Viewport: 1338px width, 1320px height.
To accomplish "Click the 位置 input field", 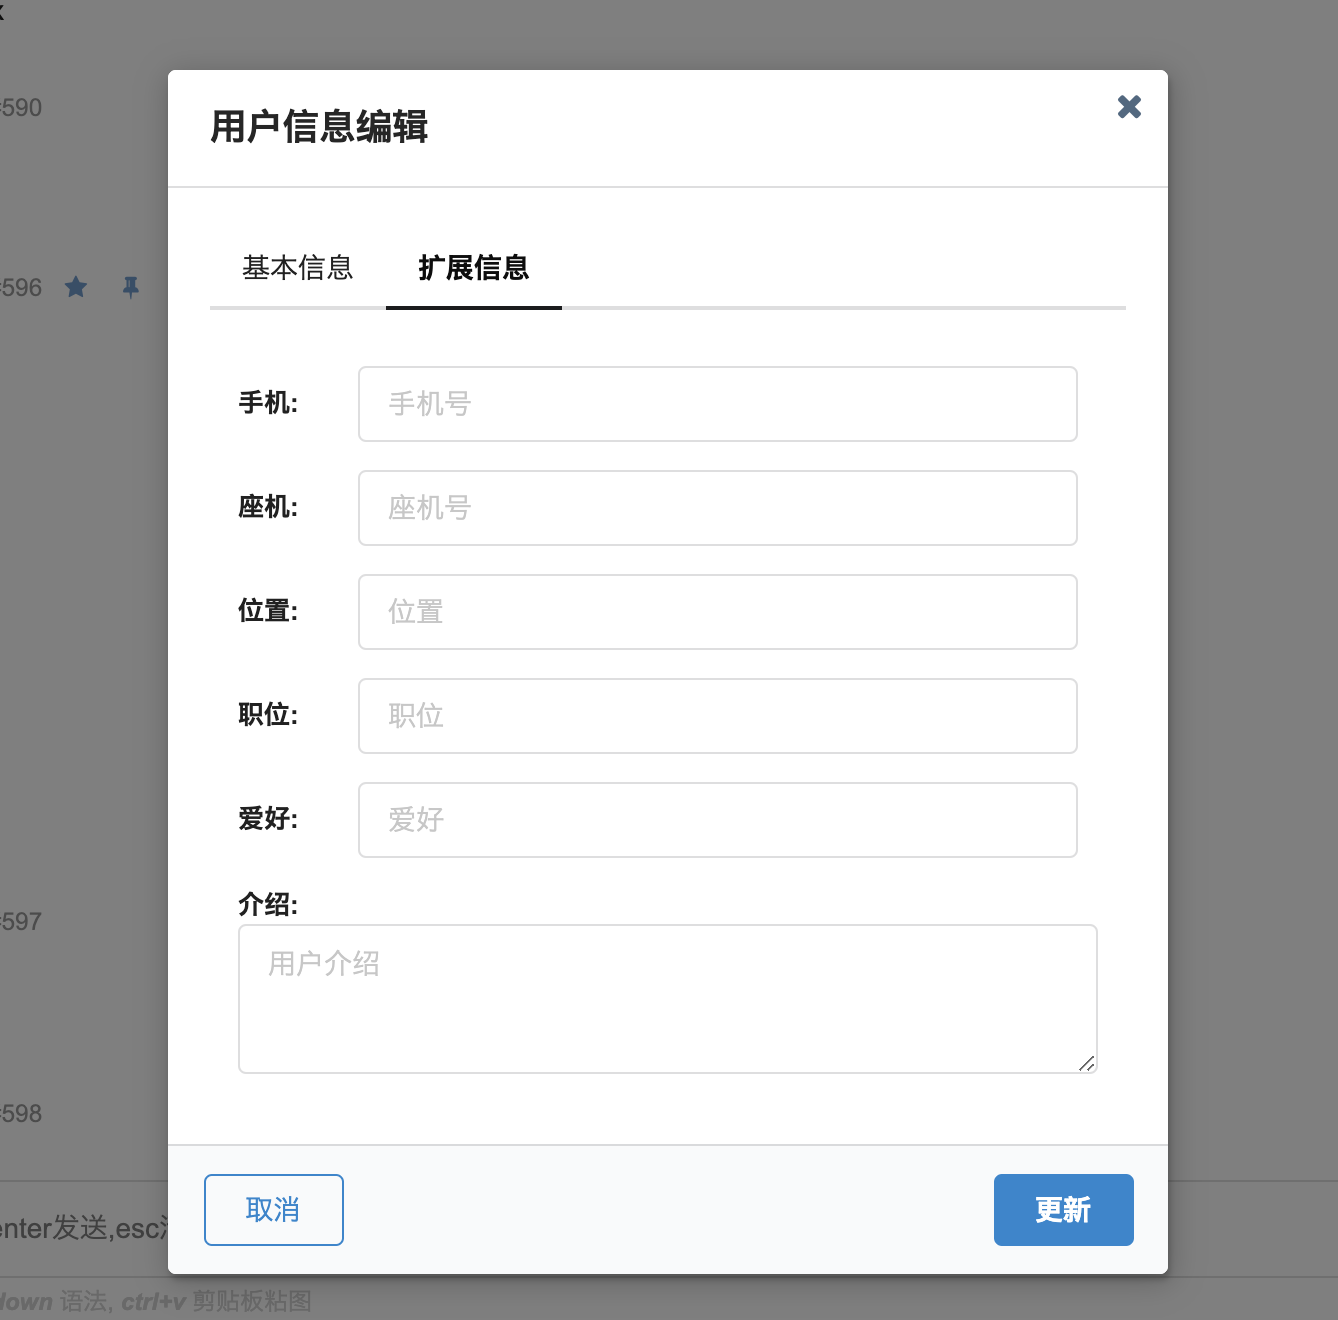I will 718,612.
